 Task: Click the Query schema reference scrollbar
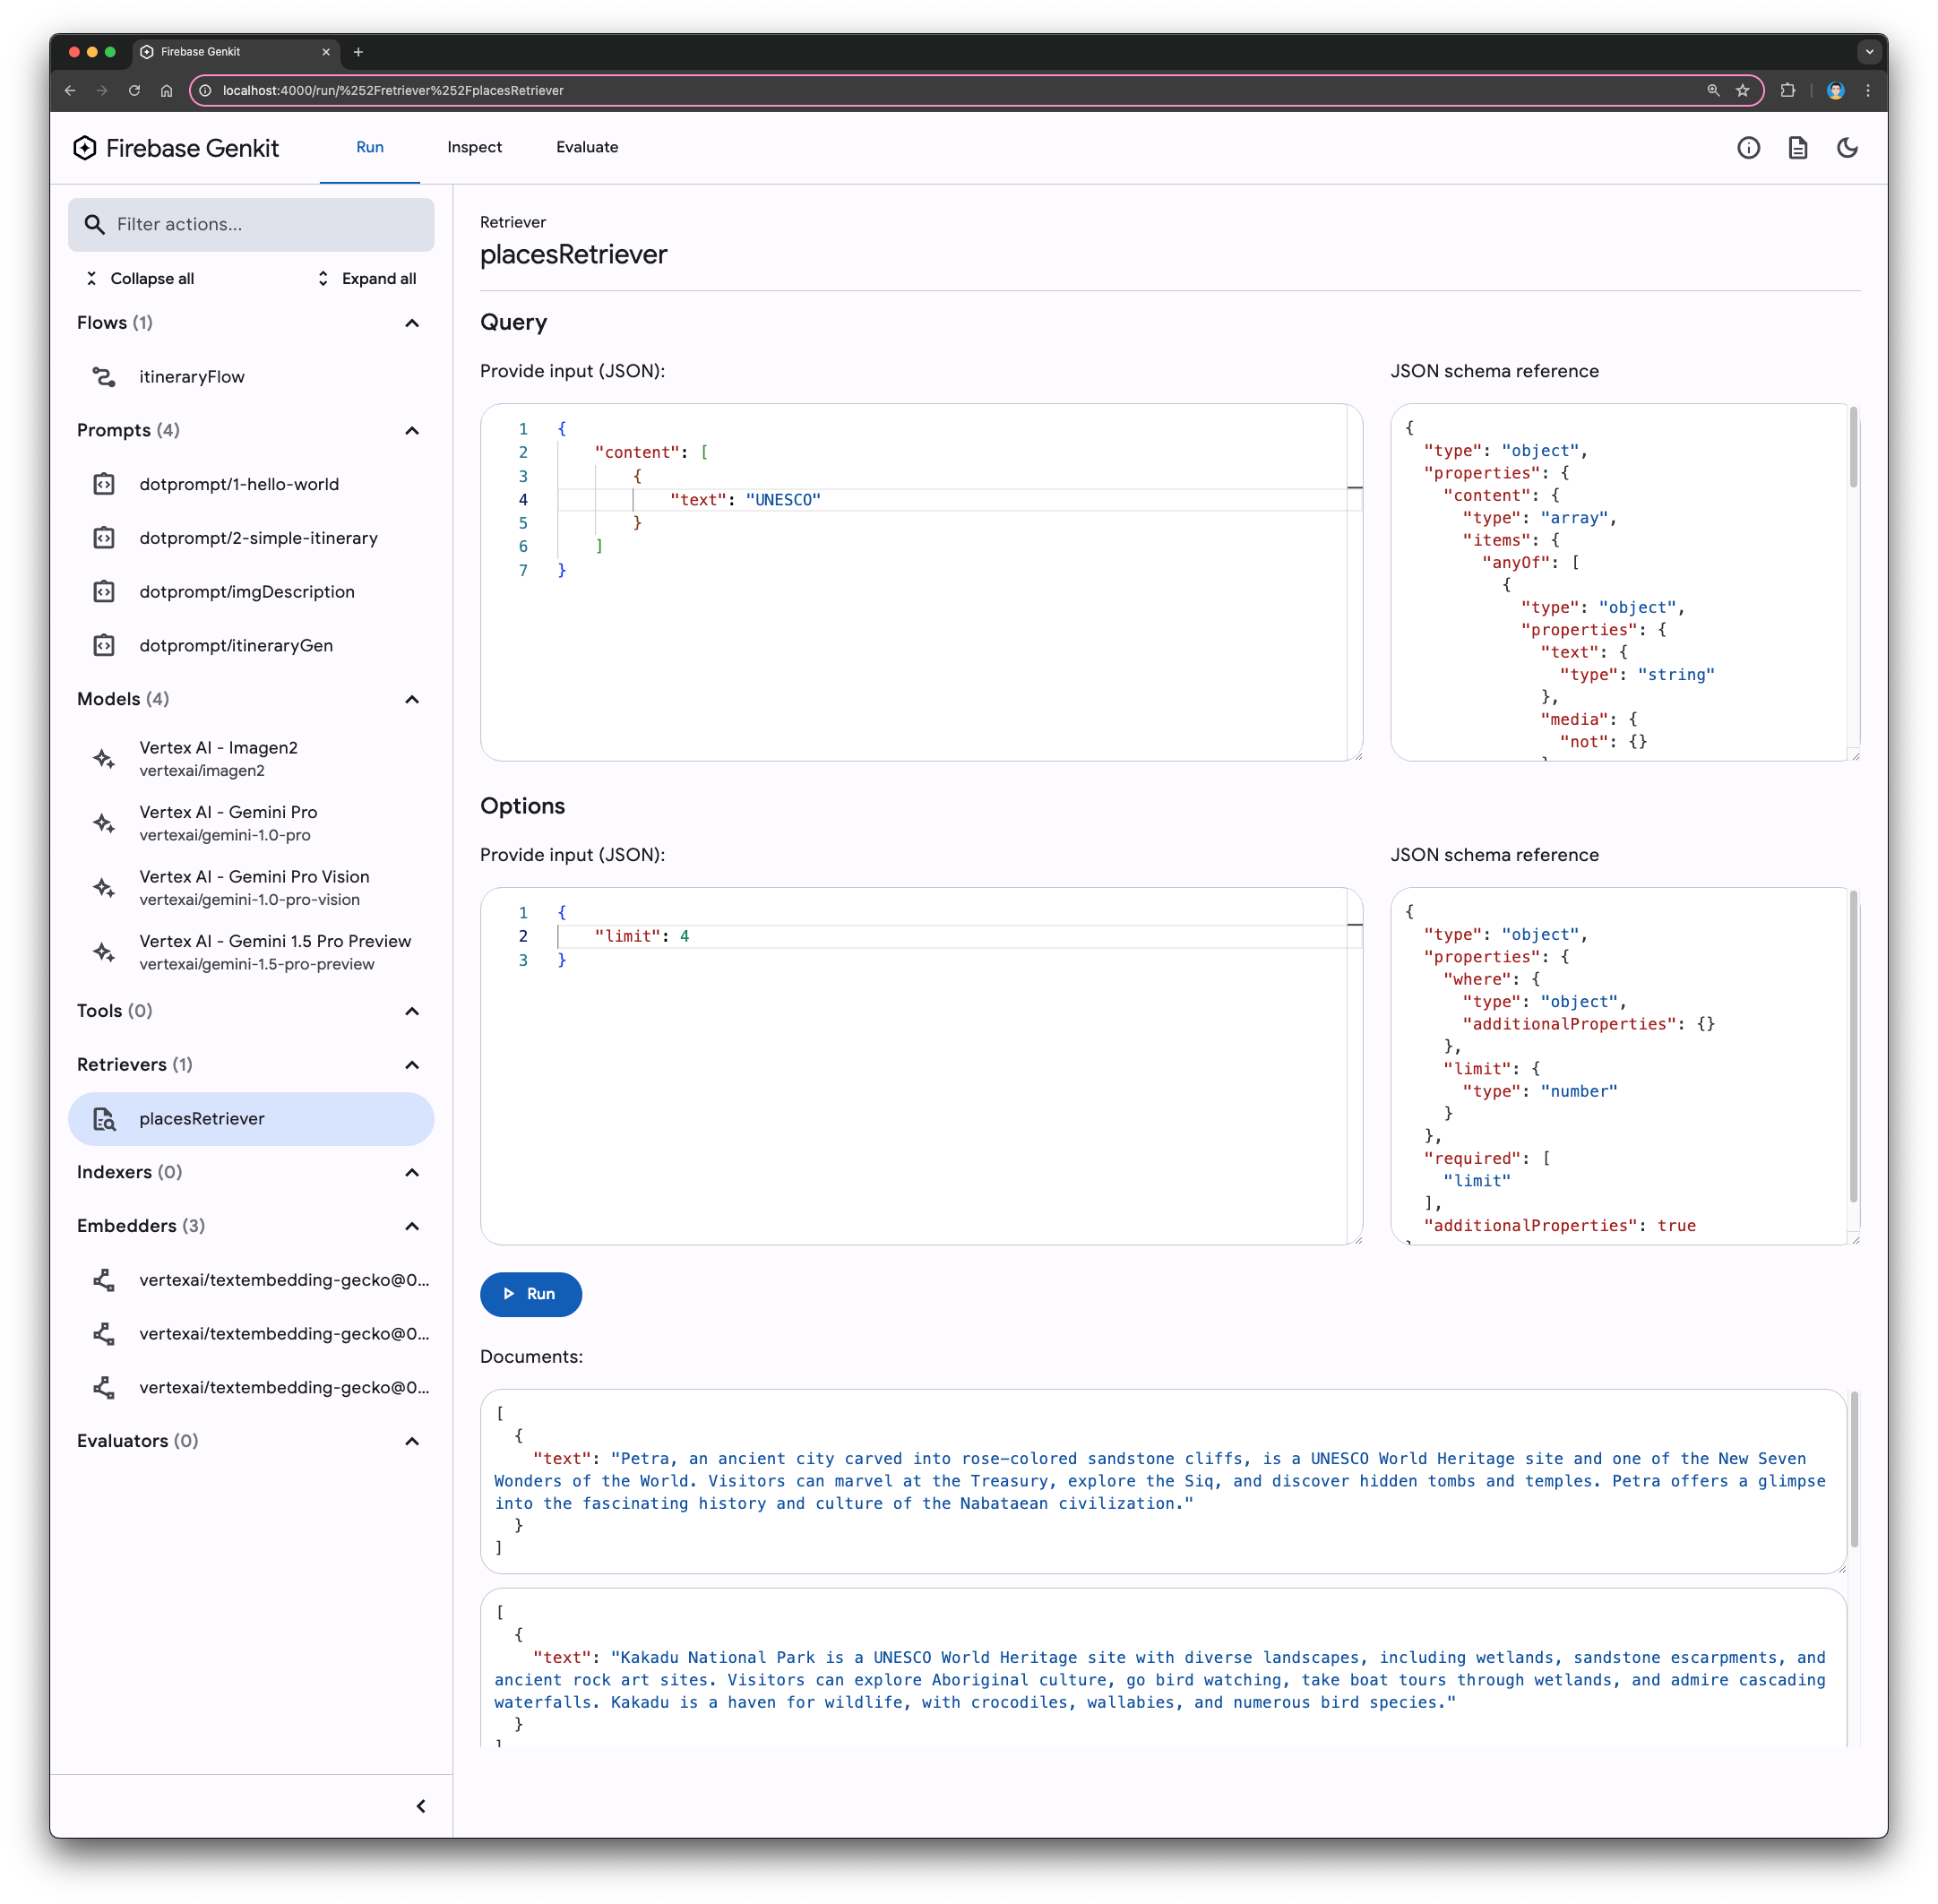(1853, 448)
